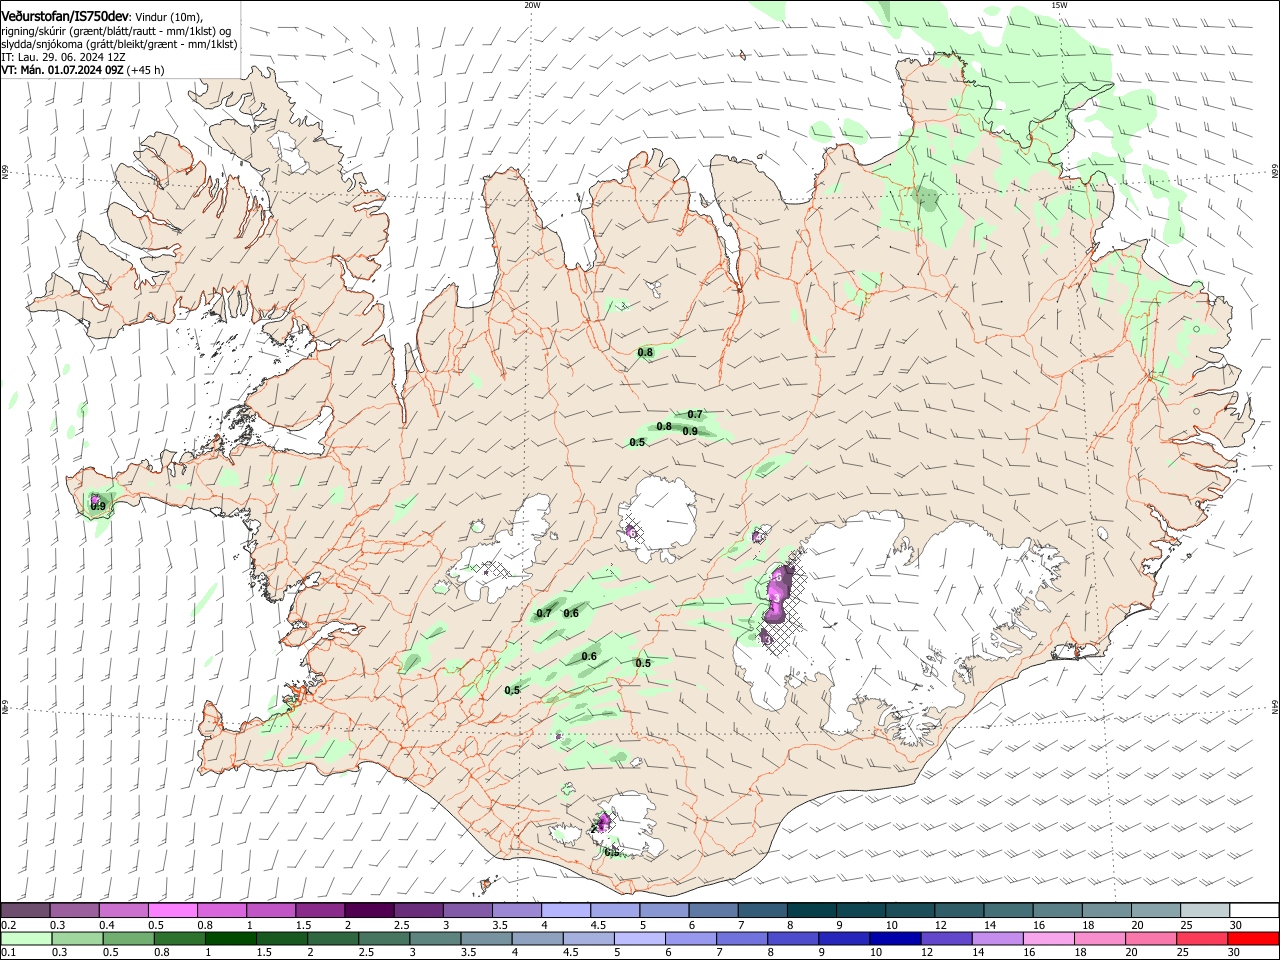Select the 'rigning/skúrir' legend description line
Screen dimensions: 1280x960
tap(116, 31)
